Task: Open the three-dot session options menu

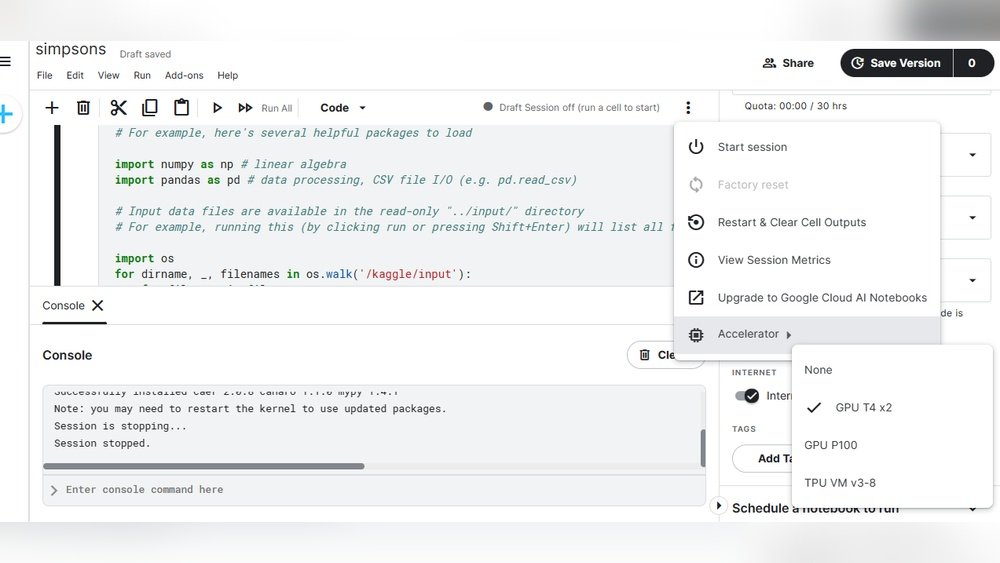Action: (688, 108)
